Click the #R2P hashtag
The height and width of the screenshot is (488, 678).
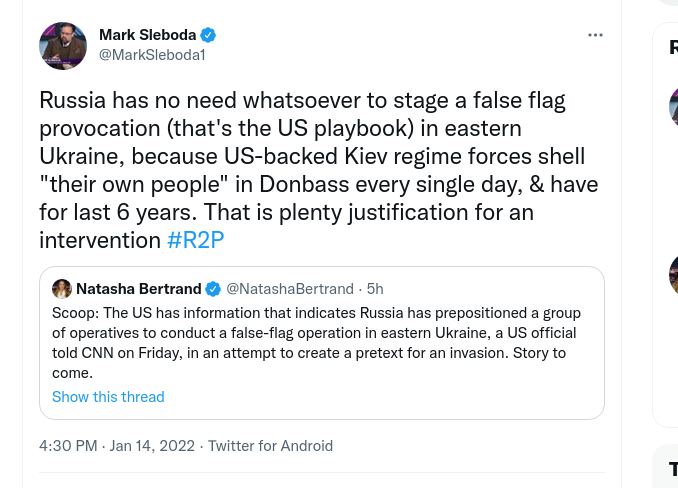(x=195, y=240)
